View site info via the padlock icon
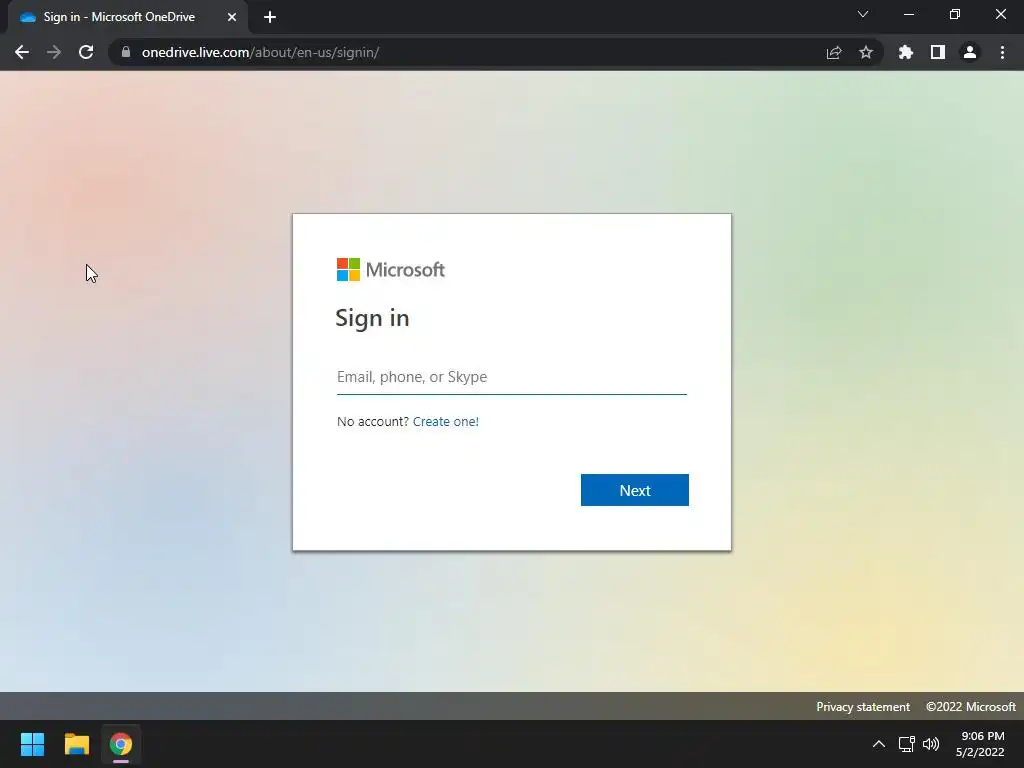Image resolution: width=1024 pixels, height=768 pixels. pos(126,52)
